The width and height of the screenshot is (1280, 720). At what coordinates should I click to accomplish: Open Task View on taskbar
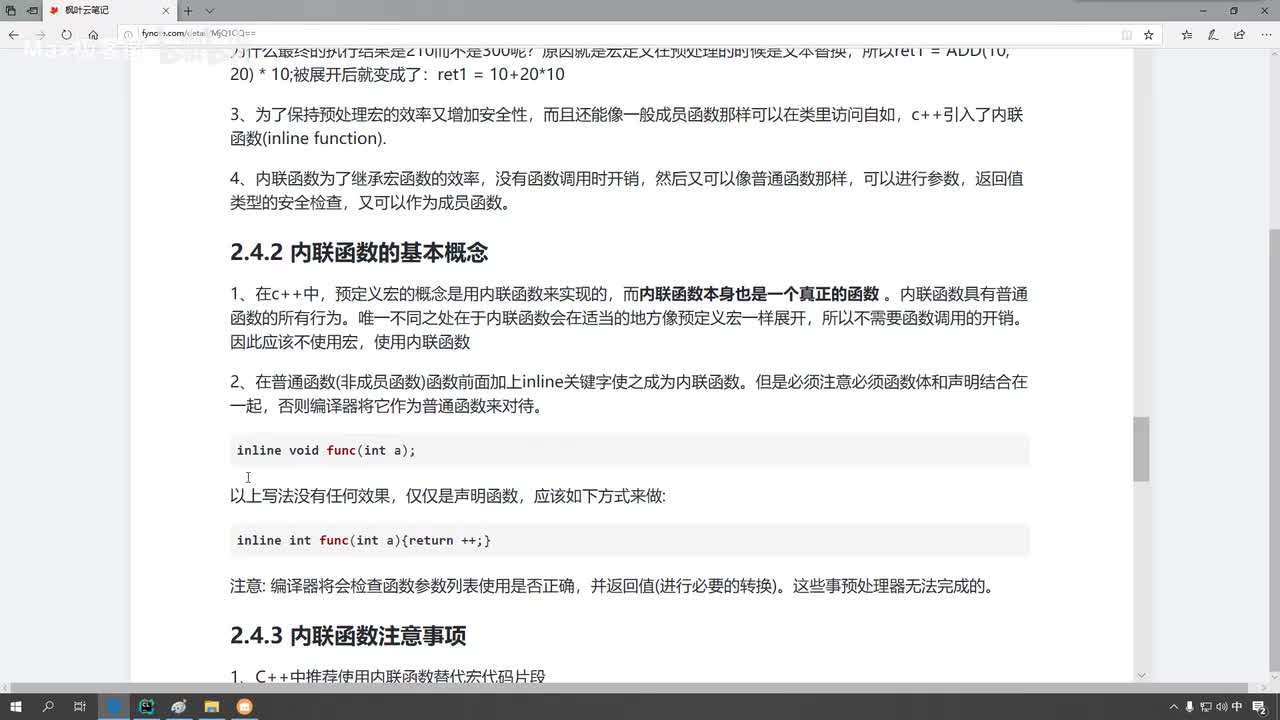click(x=80, y=706)
